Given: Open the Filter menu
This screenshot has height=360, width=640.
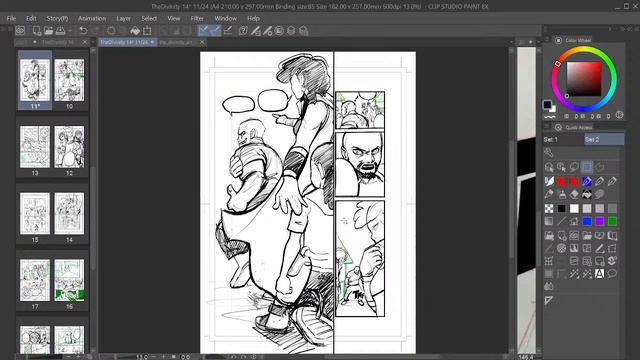Looking at the screenshot, I should [197, 18].
